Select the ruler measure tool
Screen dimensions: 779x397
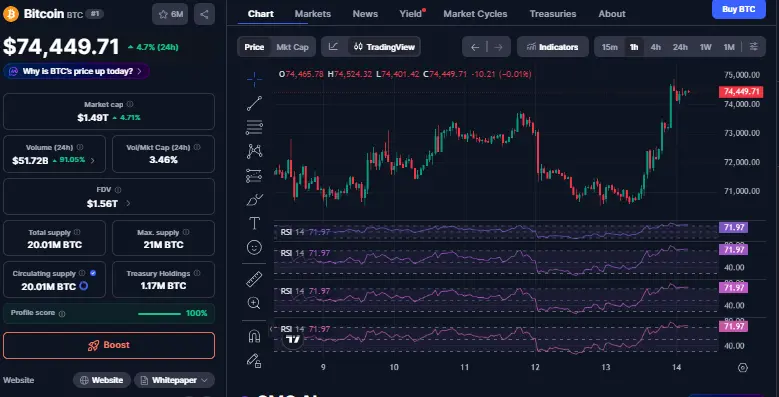(254, 279)
